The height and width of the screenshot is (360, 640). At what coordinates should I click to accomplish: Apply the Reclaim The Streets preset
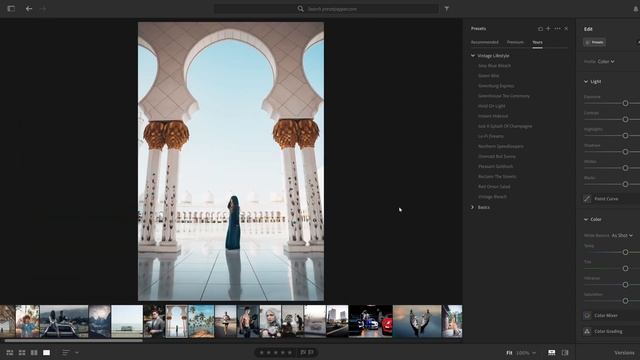coord(497,177)
